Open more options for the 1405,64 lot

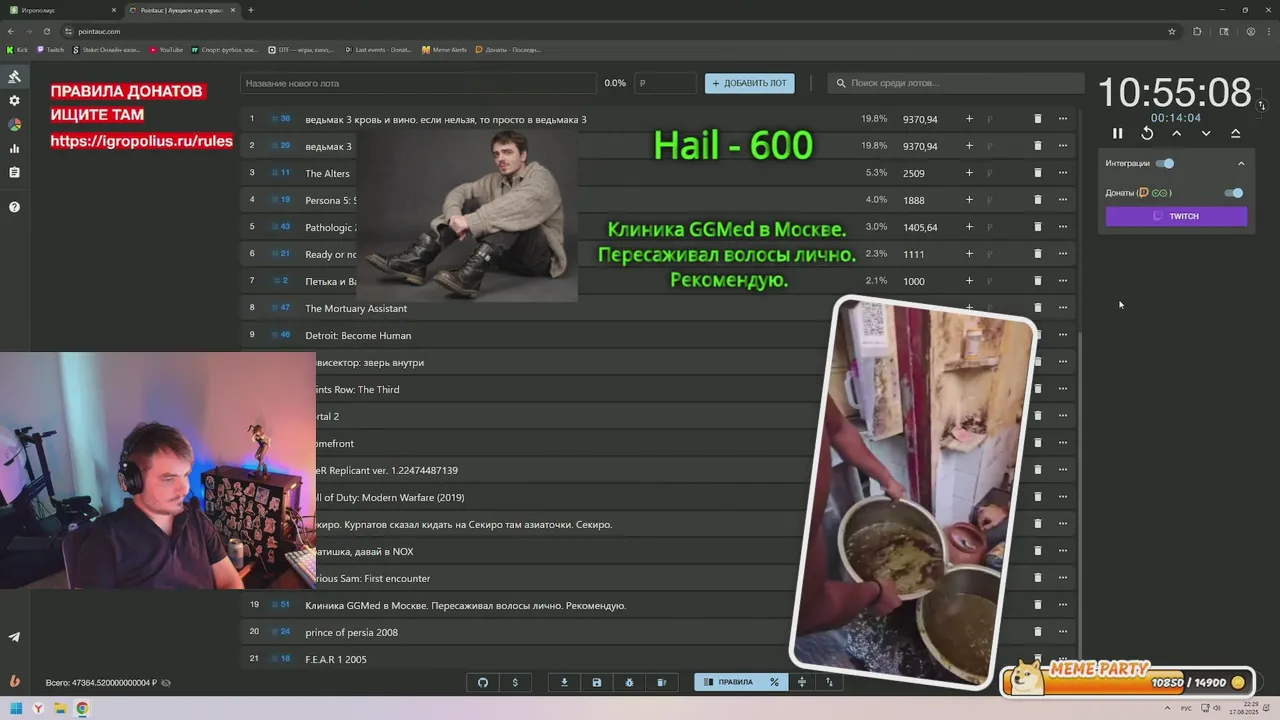(x=1063, y=227)
